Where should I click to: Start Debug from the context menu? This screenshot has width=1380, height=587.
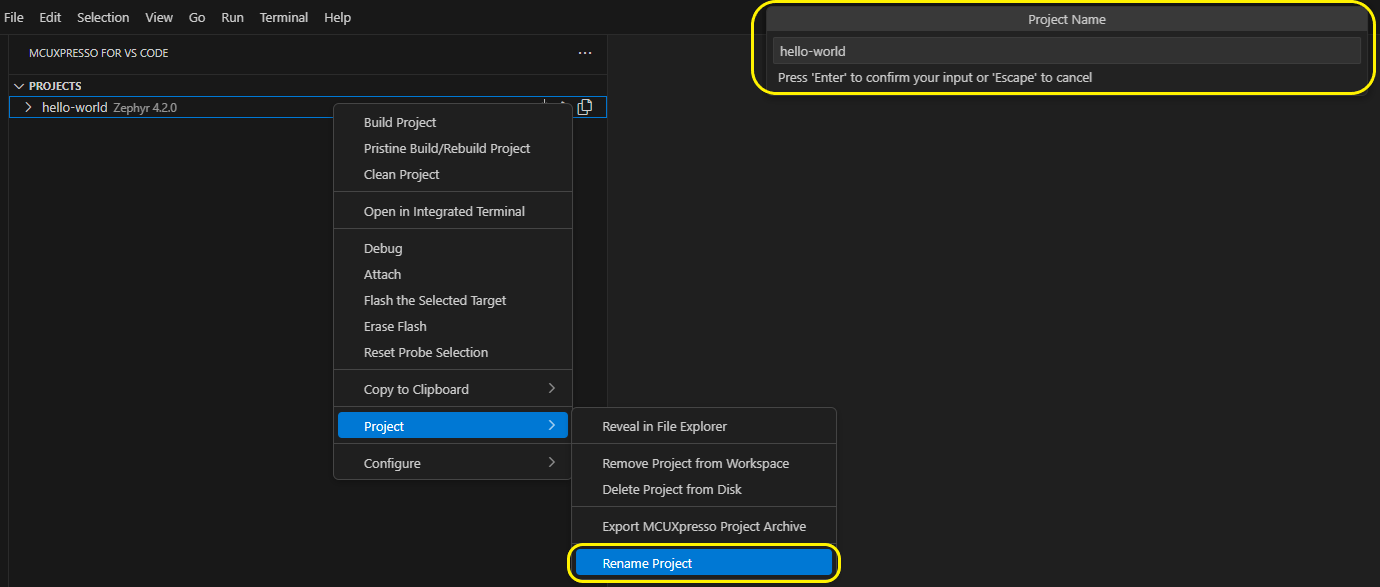click(x=383, y=248)
